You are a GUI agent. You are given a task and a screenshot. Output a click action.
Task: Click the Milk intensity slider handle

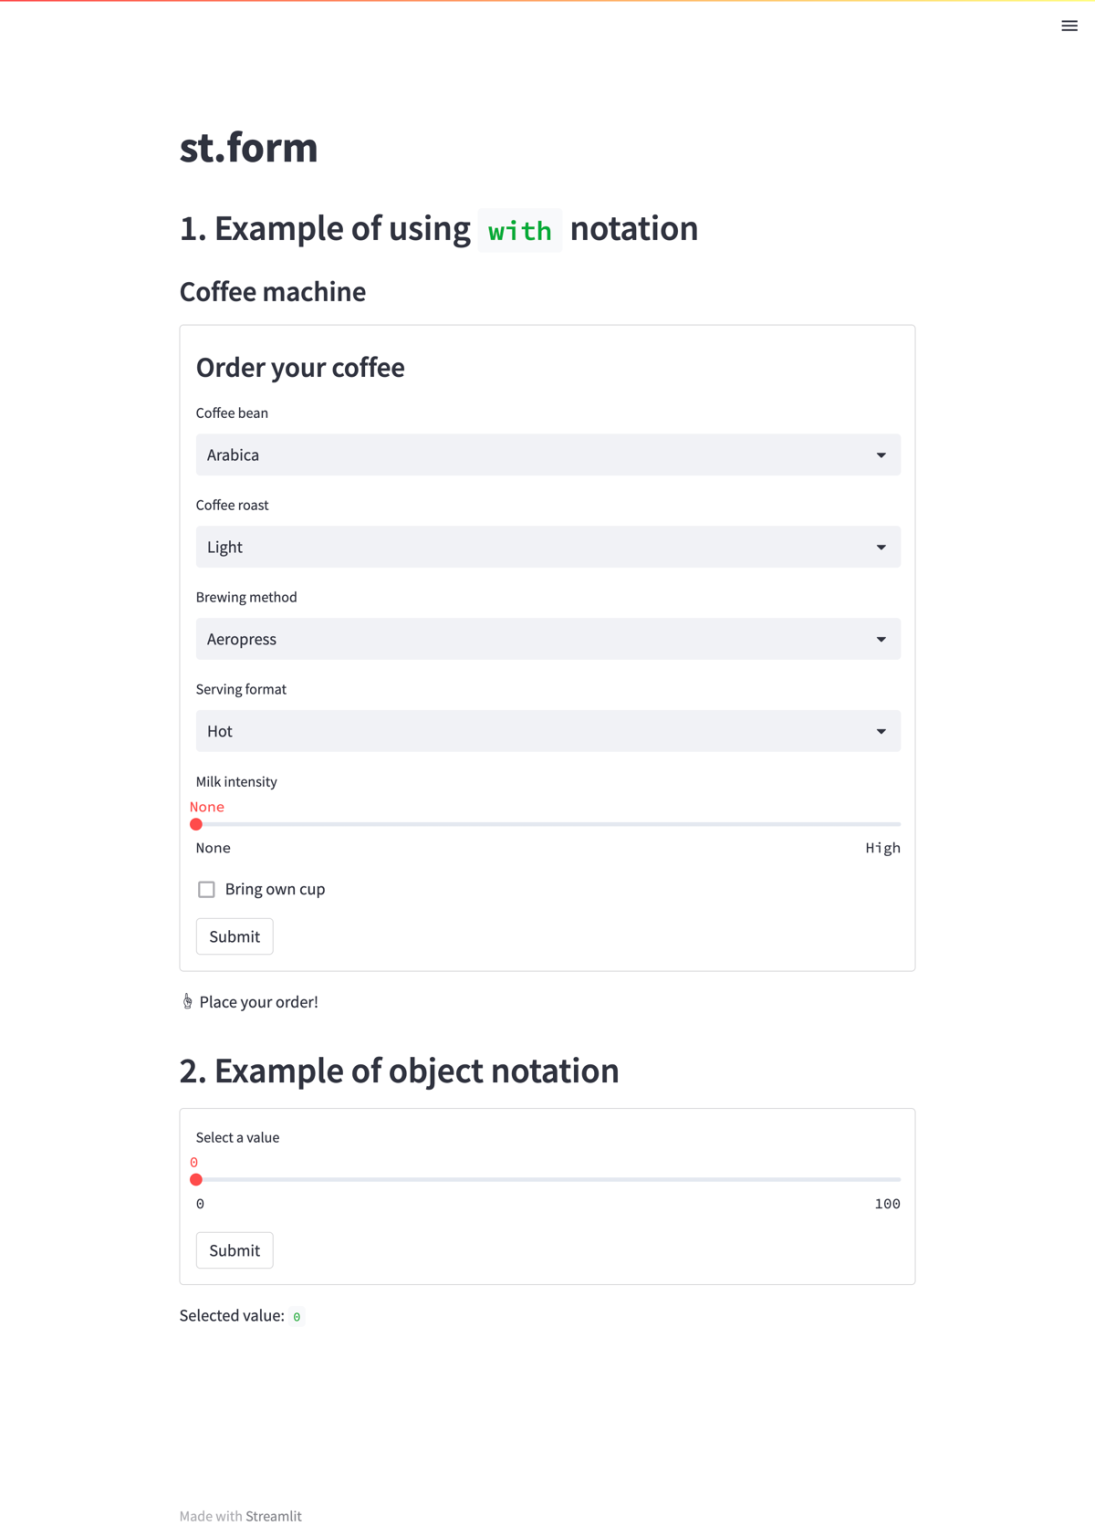196,824
